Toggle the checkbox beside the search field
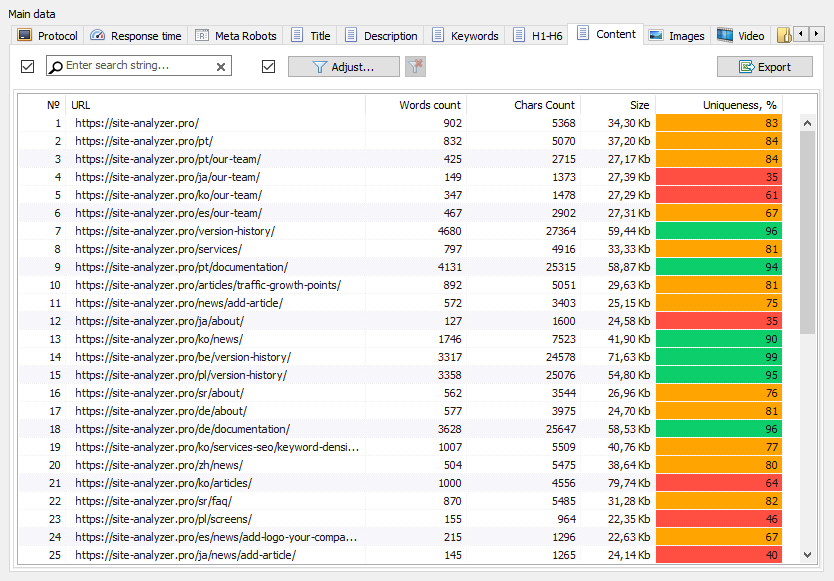The width and height of the screenshot is (834, 581). (x=27, y=67)
